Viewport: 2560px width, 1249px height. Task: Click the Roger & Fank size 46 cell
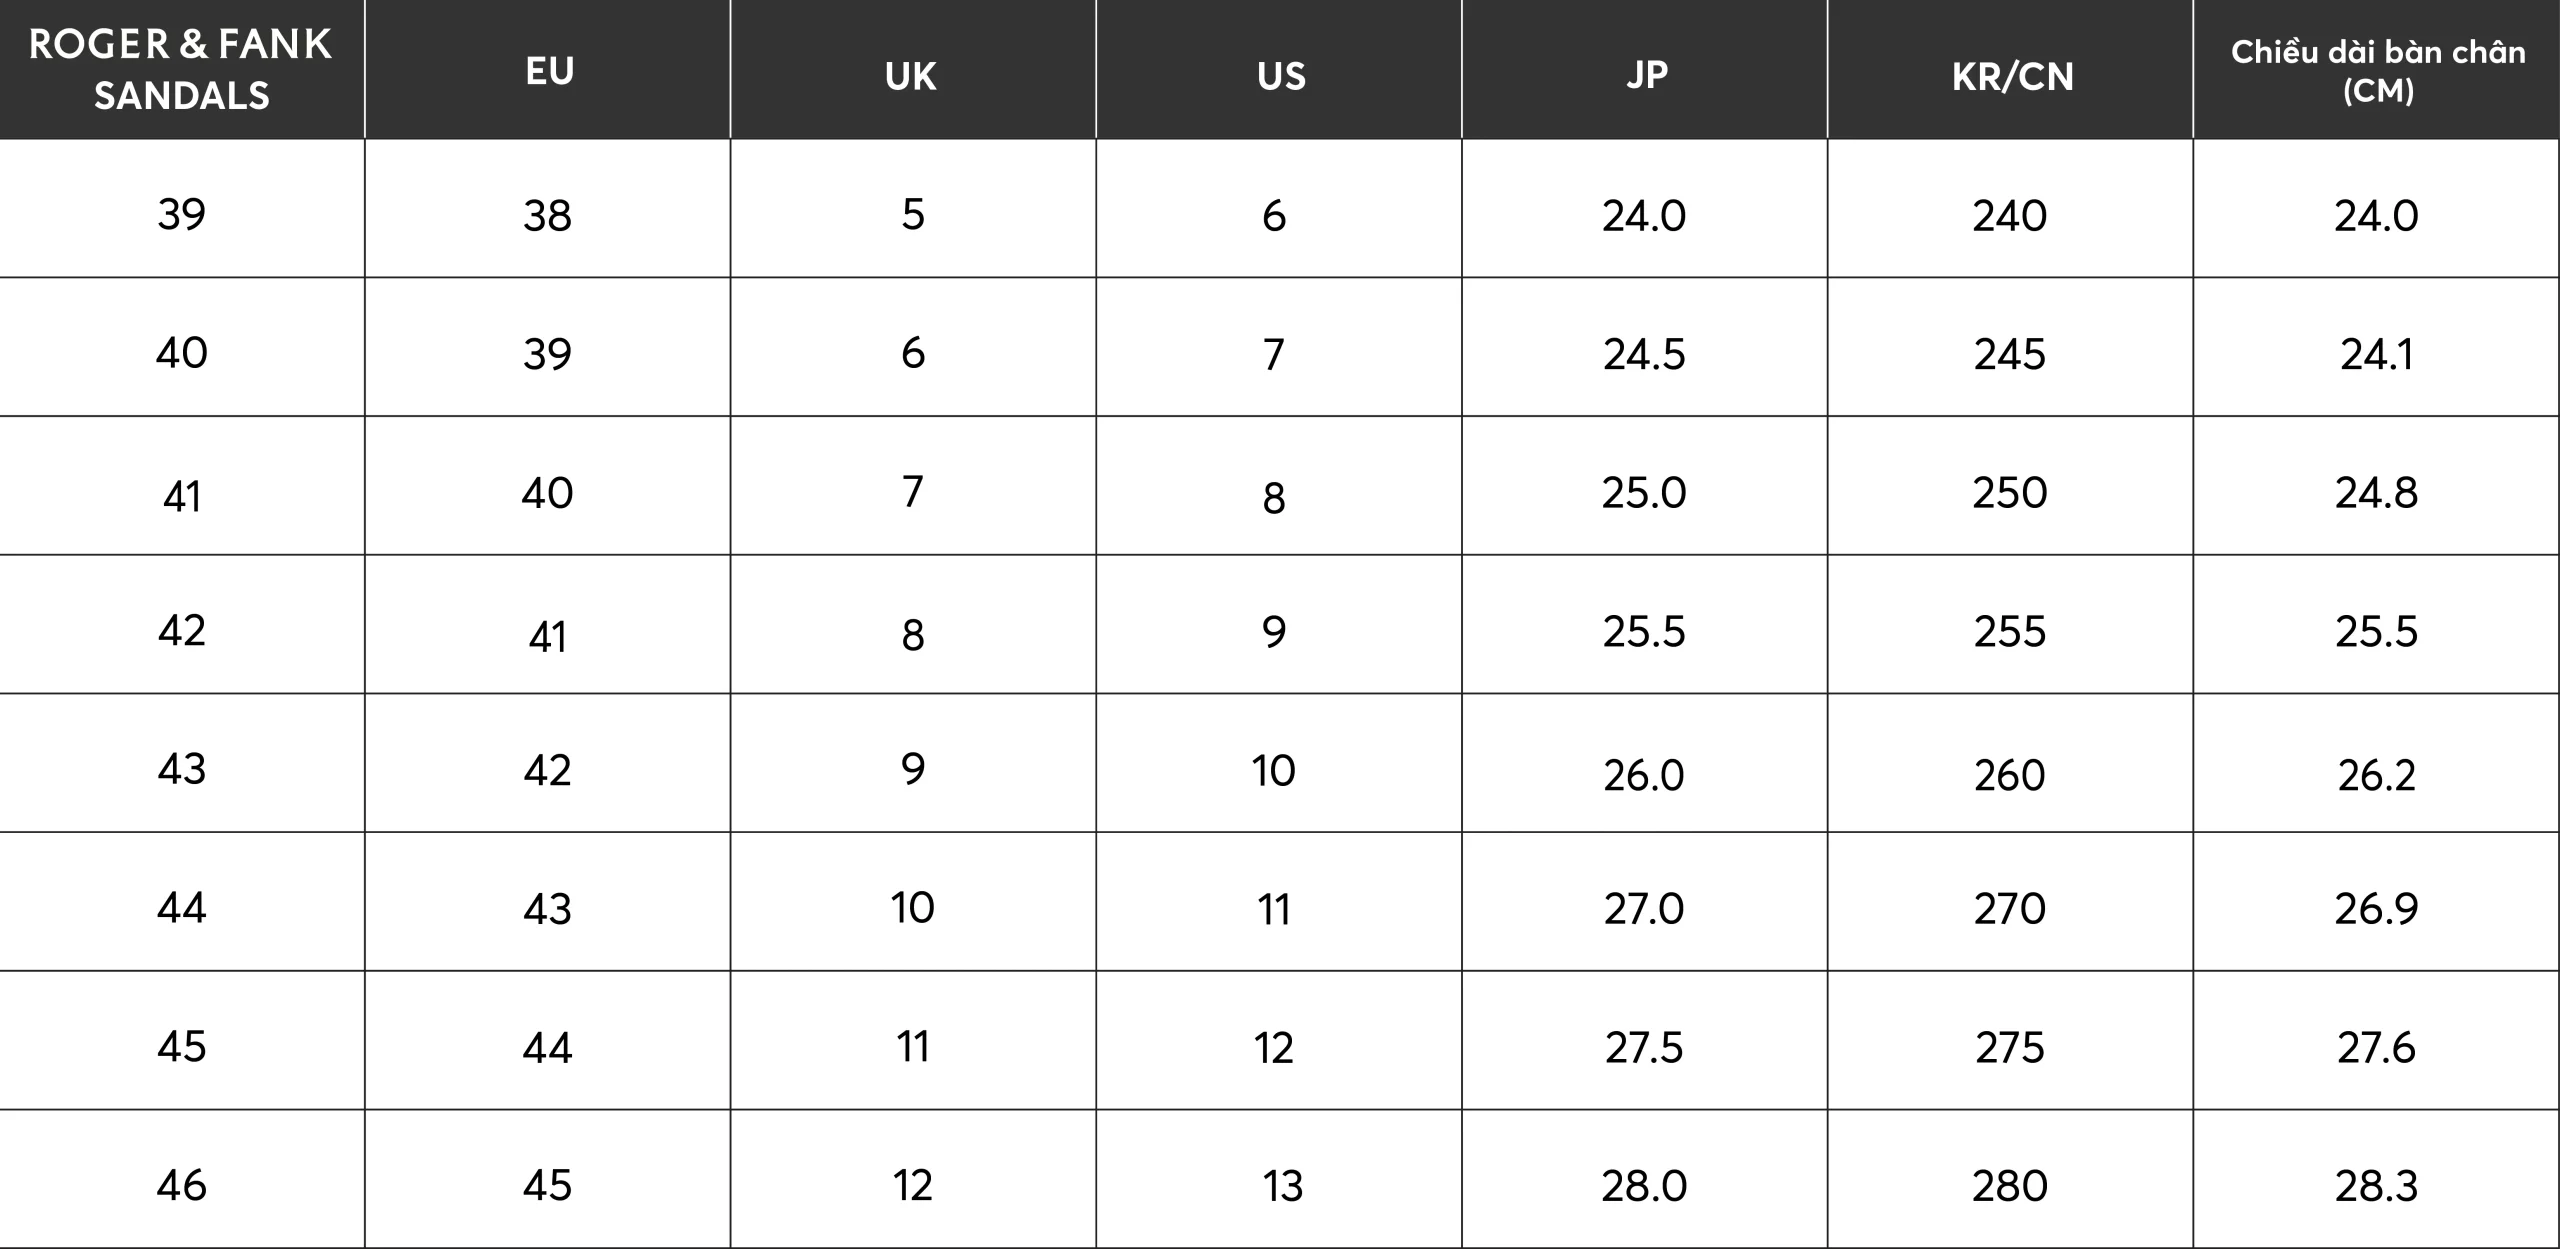181,1185
